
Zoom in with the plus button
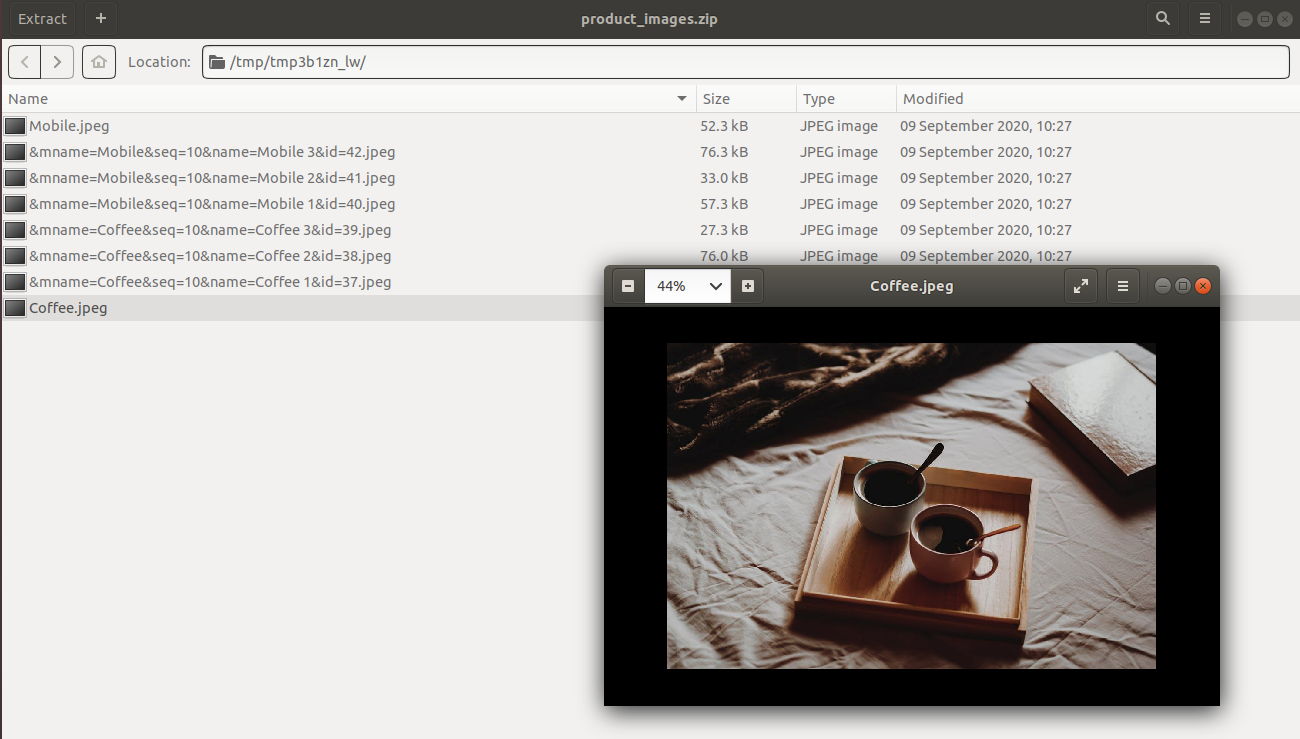point(747,286)
